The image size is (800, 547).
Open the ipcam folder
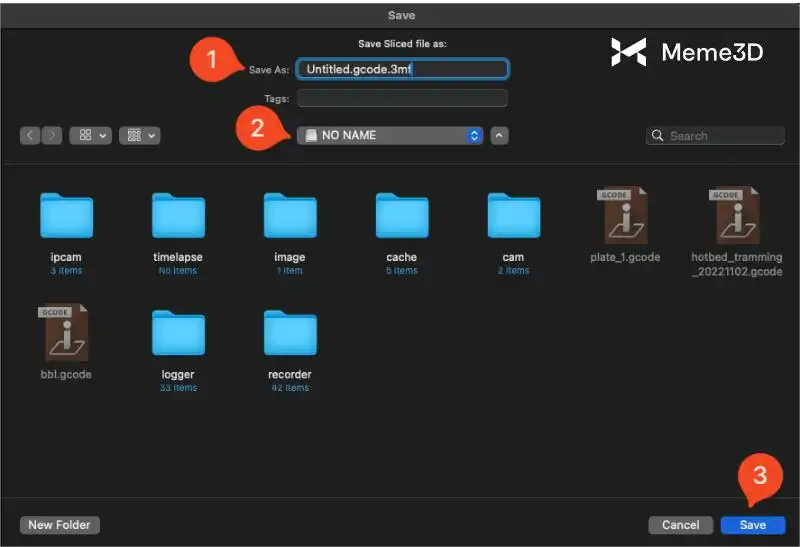tap(66, 215)
